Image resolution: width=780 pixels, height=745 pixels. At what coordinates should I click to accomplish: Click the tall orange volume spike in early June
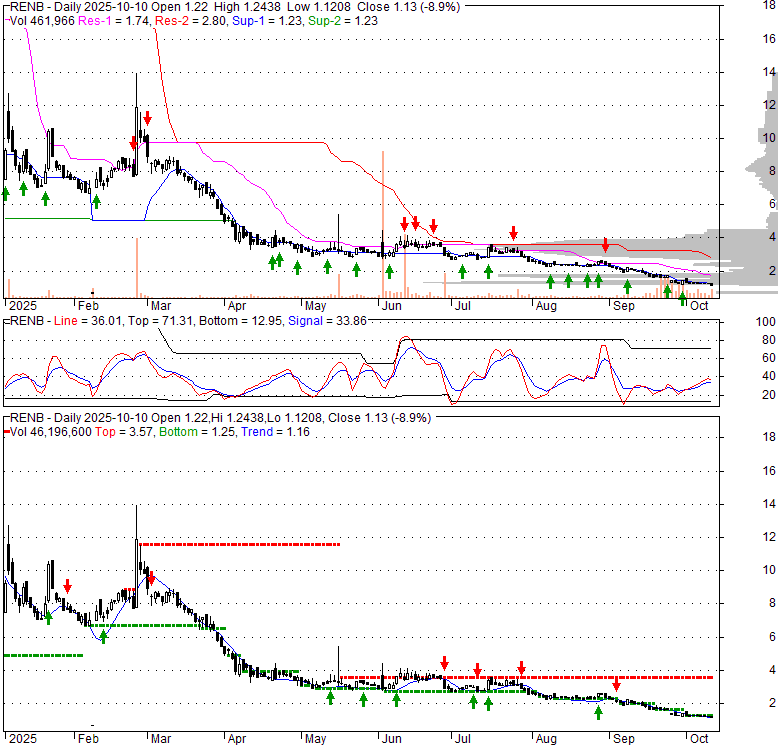pos(382,220)
